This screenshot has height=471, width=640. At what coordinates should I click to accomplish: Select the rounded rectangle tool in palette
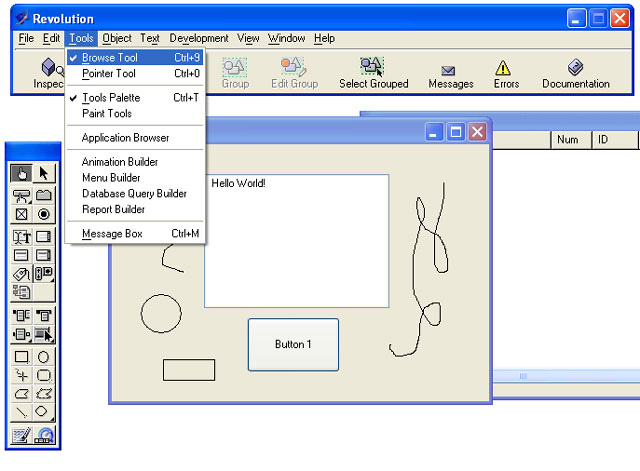pos(44,375)
